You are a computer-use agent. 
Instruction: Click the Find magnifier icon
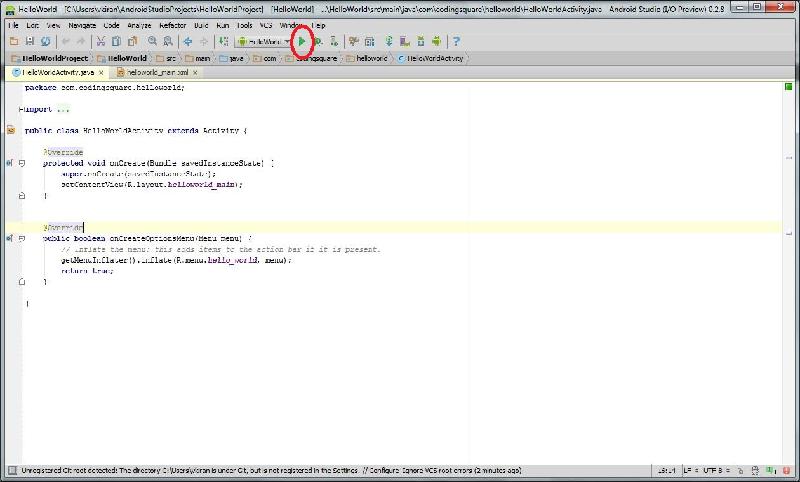click(x=153, y=41)
